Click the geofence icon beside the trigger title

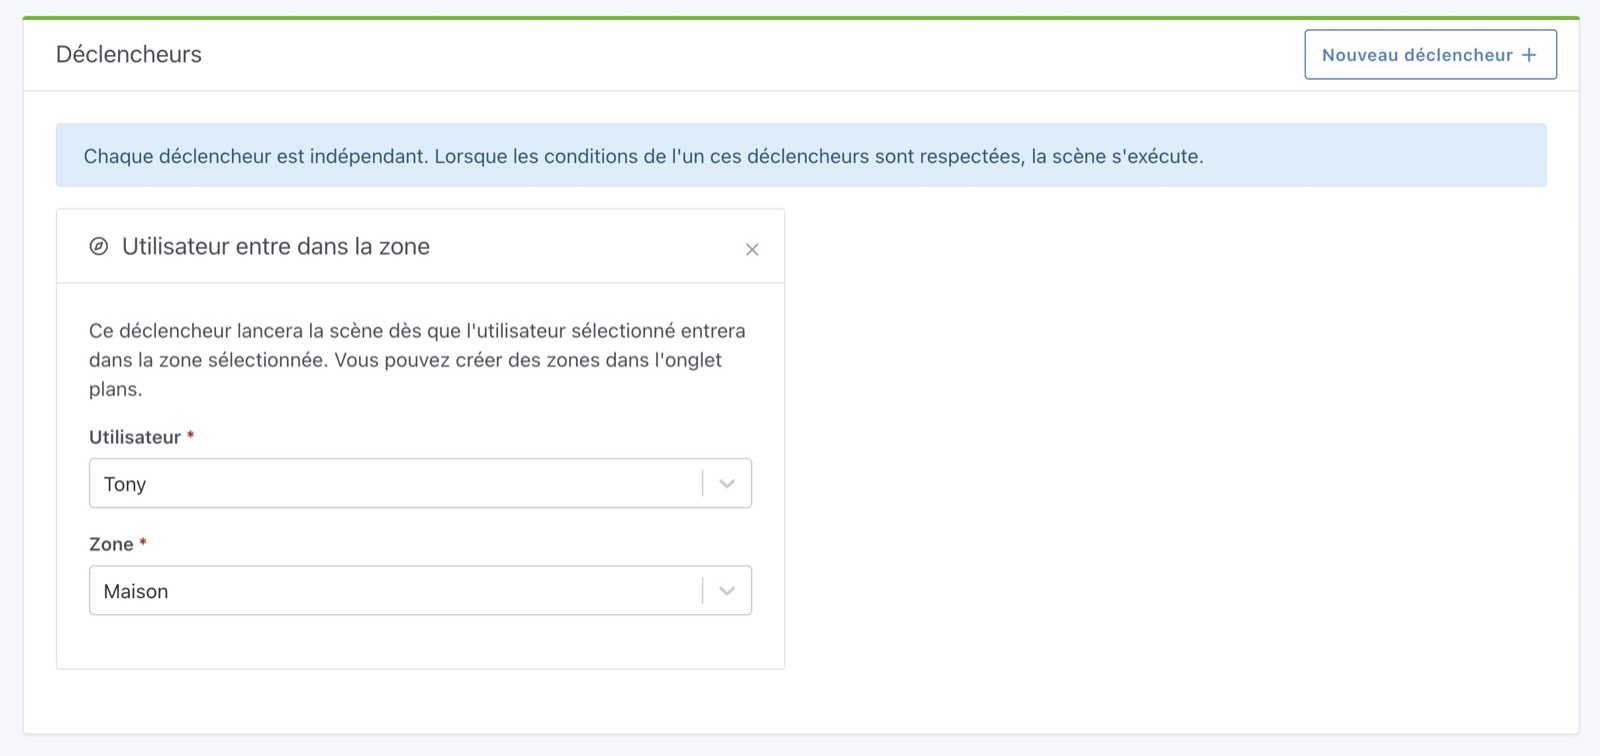click(97, 246)
